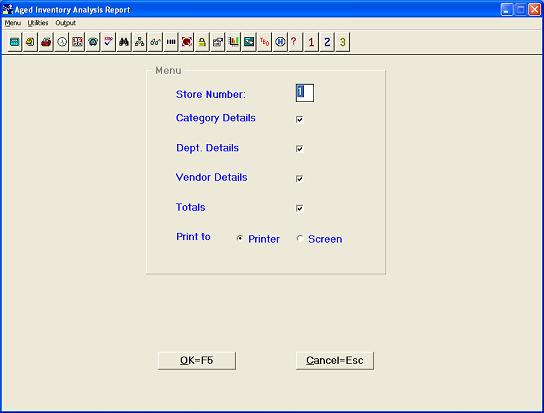Click the hierarchy tree icon

(140, 42)
